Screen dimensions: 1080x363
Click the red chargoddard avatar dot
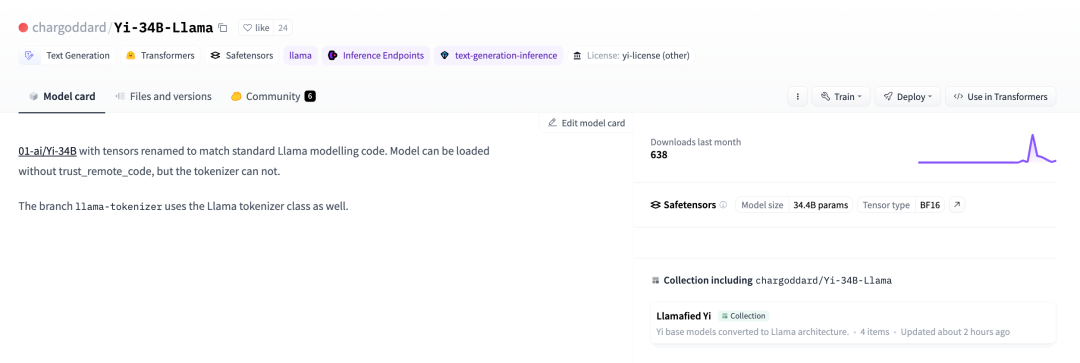click(23, 28)
